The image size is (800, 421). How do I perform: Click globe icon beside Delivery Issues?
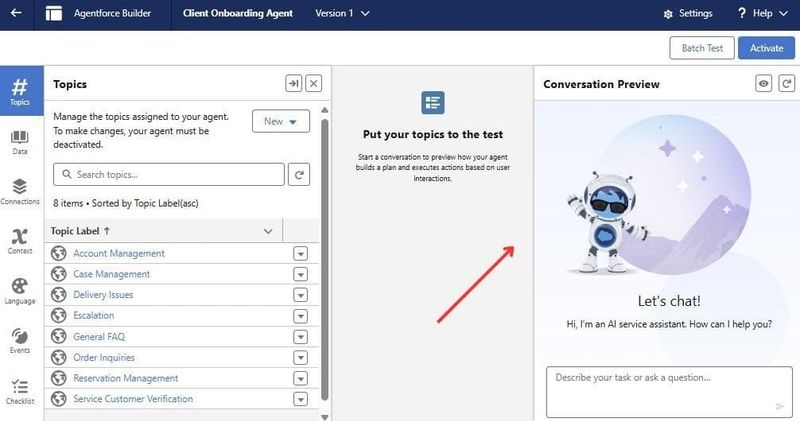tap(59, 295)
